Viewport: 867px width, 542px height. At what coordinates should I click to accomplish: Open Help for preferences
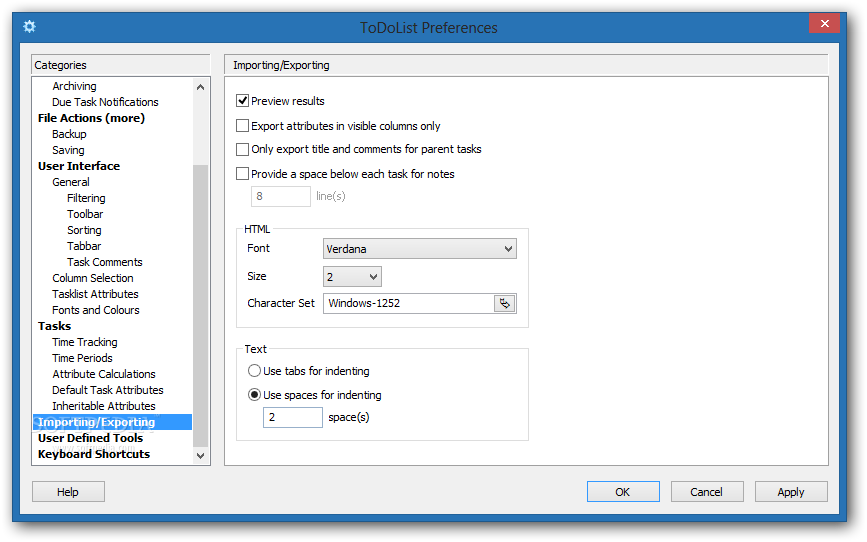click(x=68, y=492)
